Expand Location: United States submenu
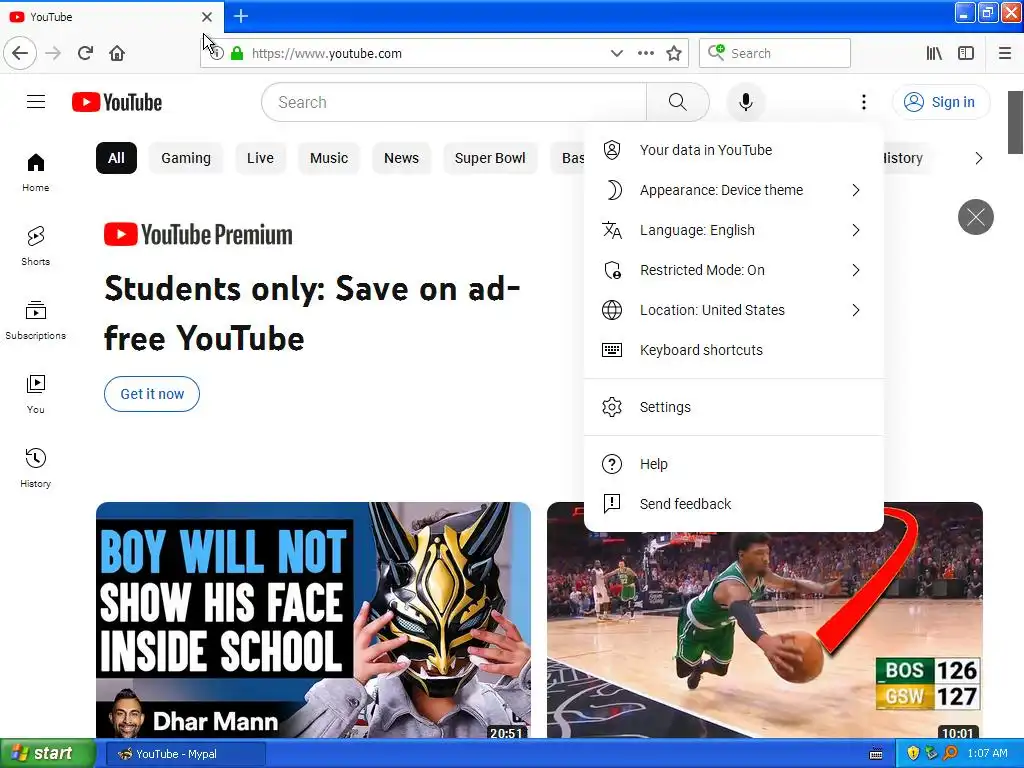 [x=733, y=310]
